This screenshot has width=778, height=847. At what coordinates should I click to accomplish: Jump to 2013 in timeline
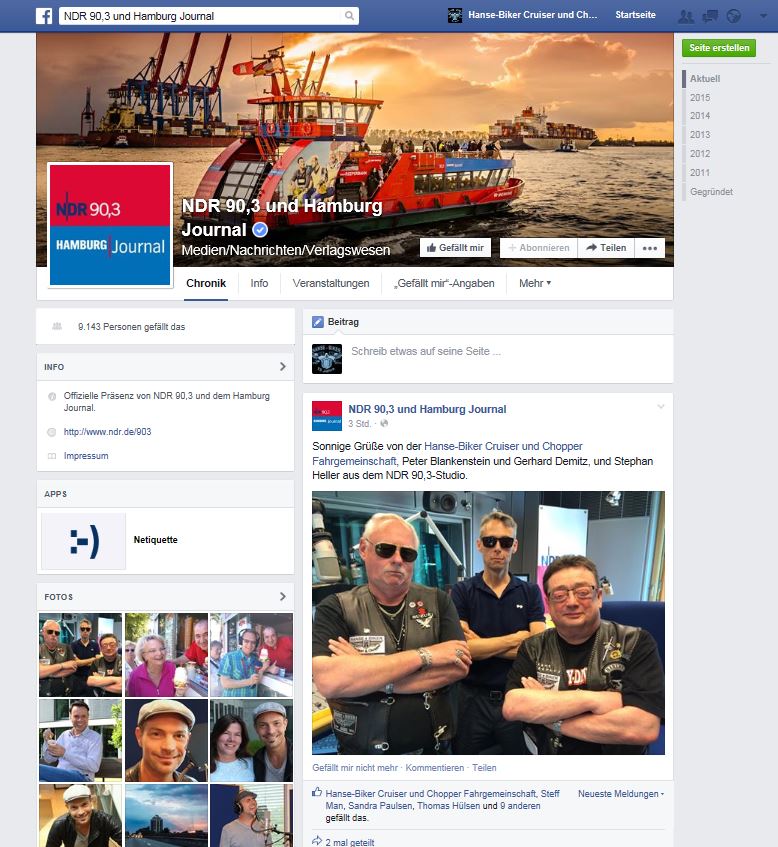700,135
